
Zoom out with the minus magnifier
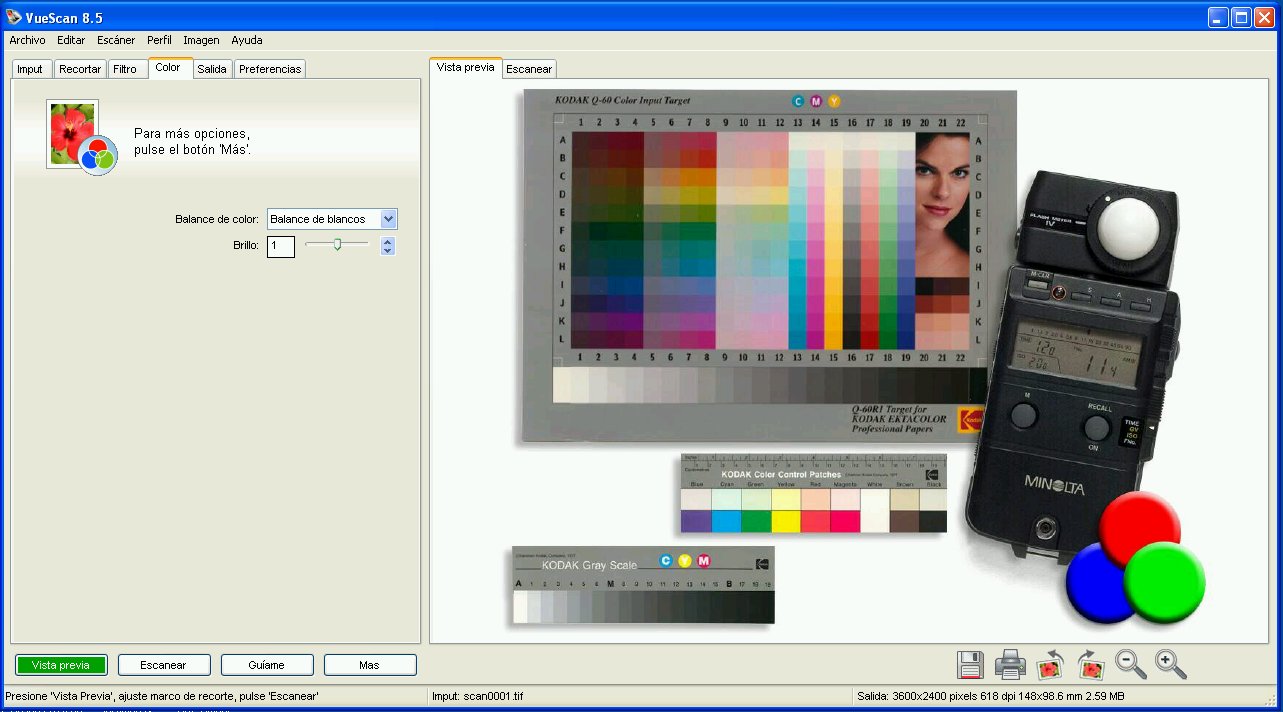click(1131, 664)
